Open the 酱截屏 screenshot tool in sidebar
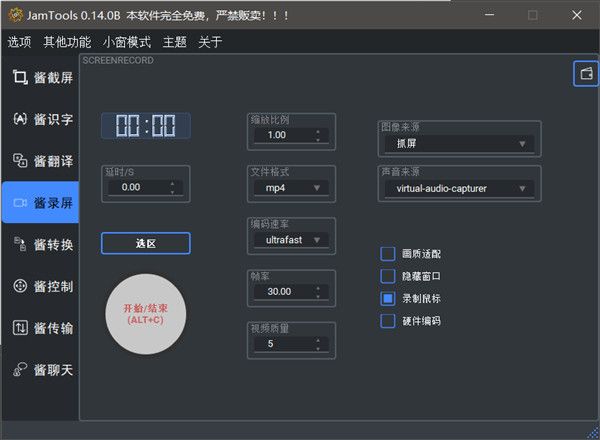600x440 pixels. (40, 78)
